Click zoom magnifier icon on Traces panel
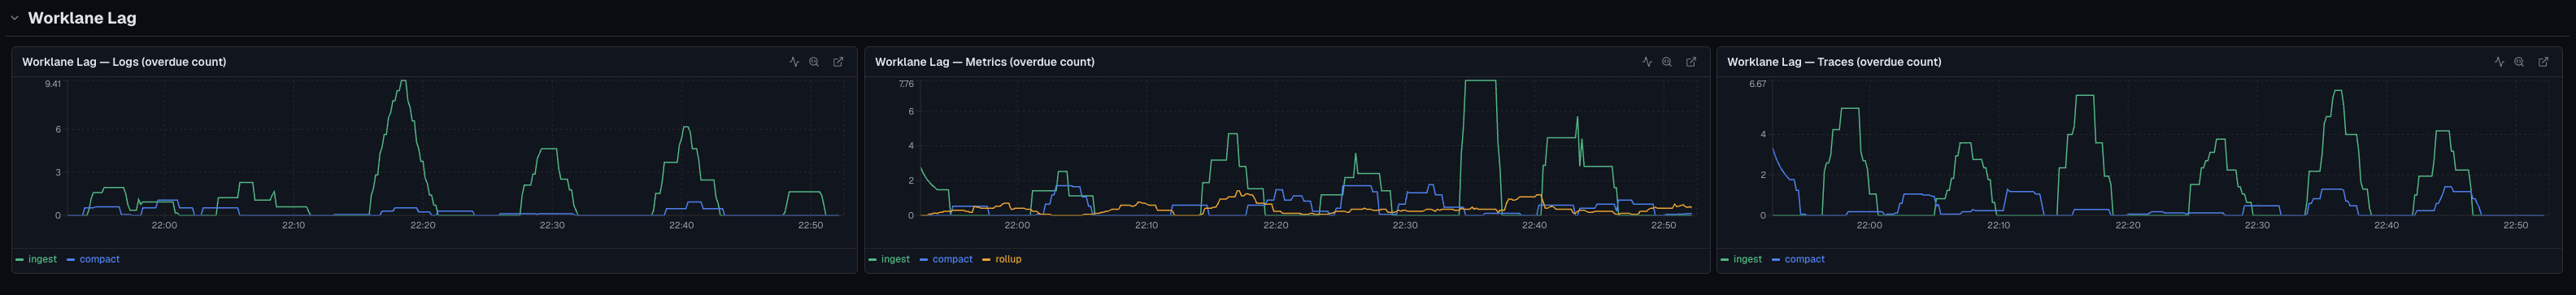Viewport: 2576px width, 295px height. point(2519,62)
